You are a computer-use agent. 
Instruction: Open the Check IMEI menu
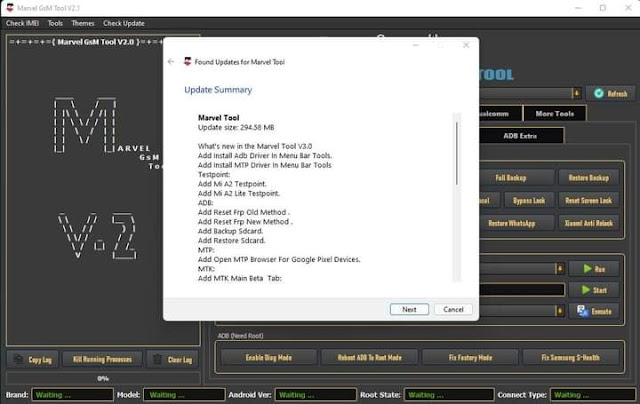tap(22, 23)
